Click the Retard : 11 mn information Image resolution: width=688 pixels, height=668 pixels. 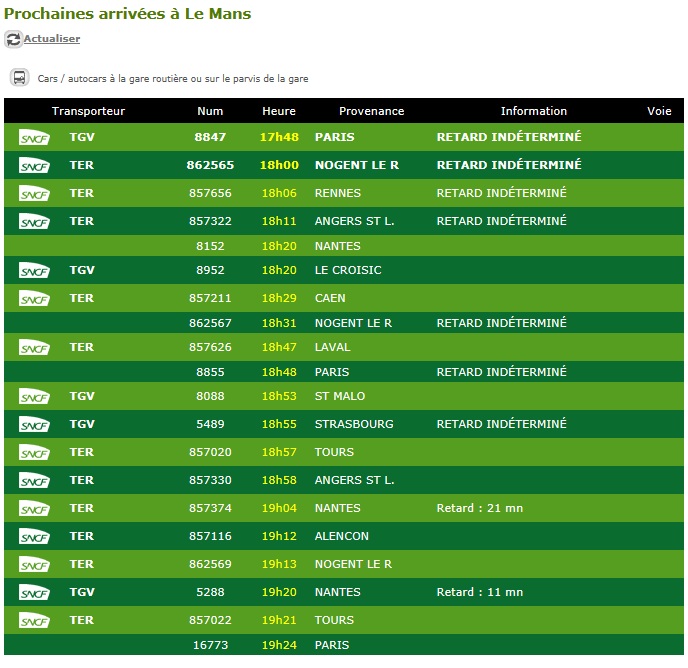pyautogui.click(x=480, y=592)
